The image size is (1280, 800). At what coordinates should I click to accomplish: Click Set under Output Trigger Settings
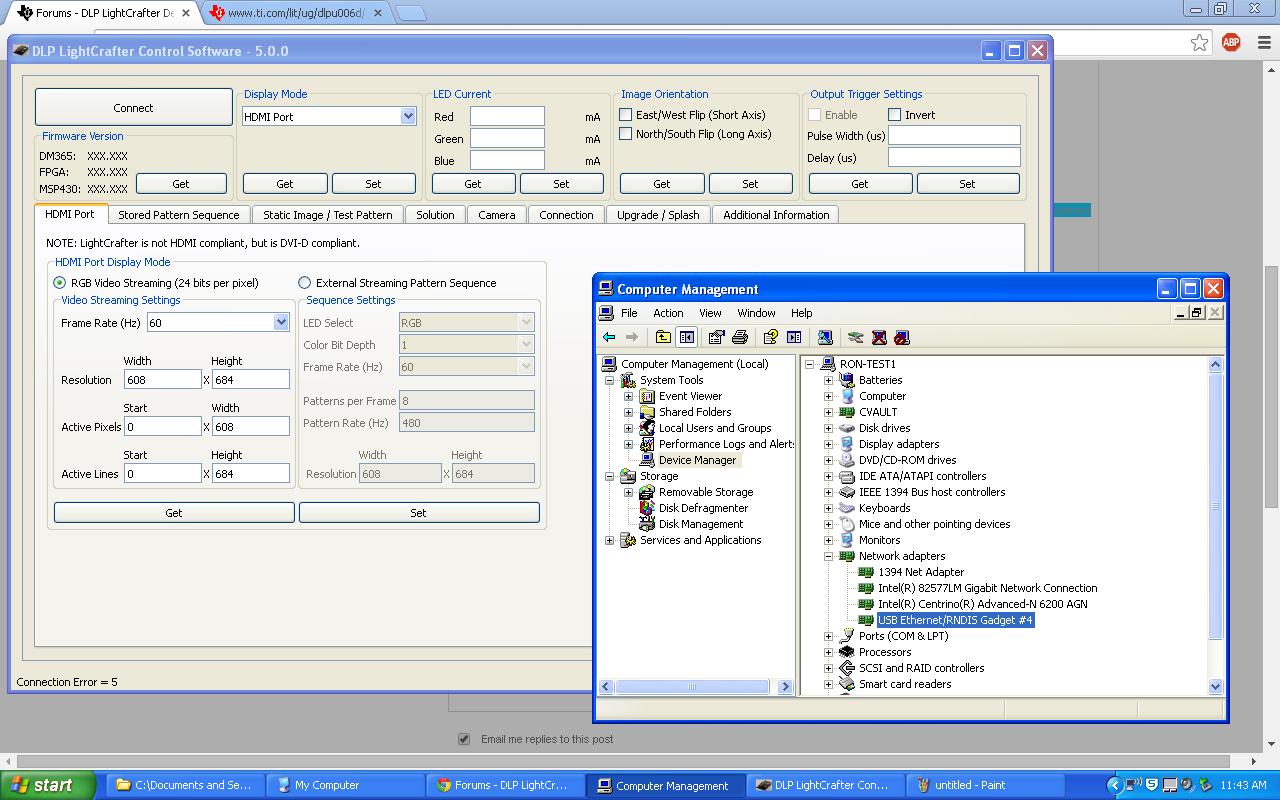[967, 184]
